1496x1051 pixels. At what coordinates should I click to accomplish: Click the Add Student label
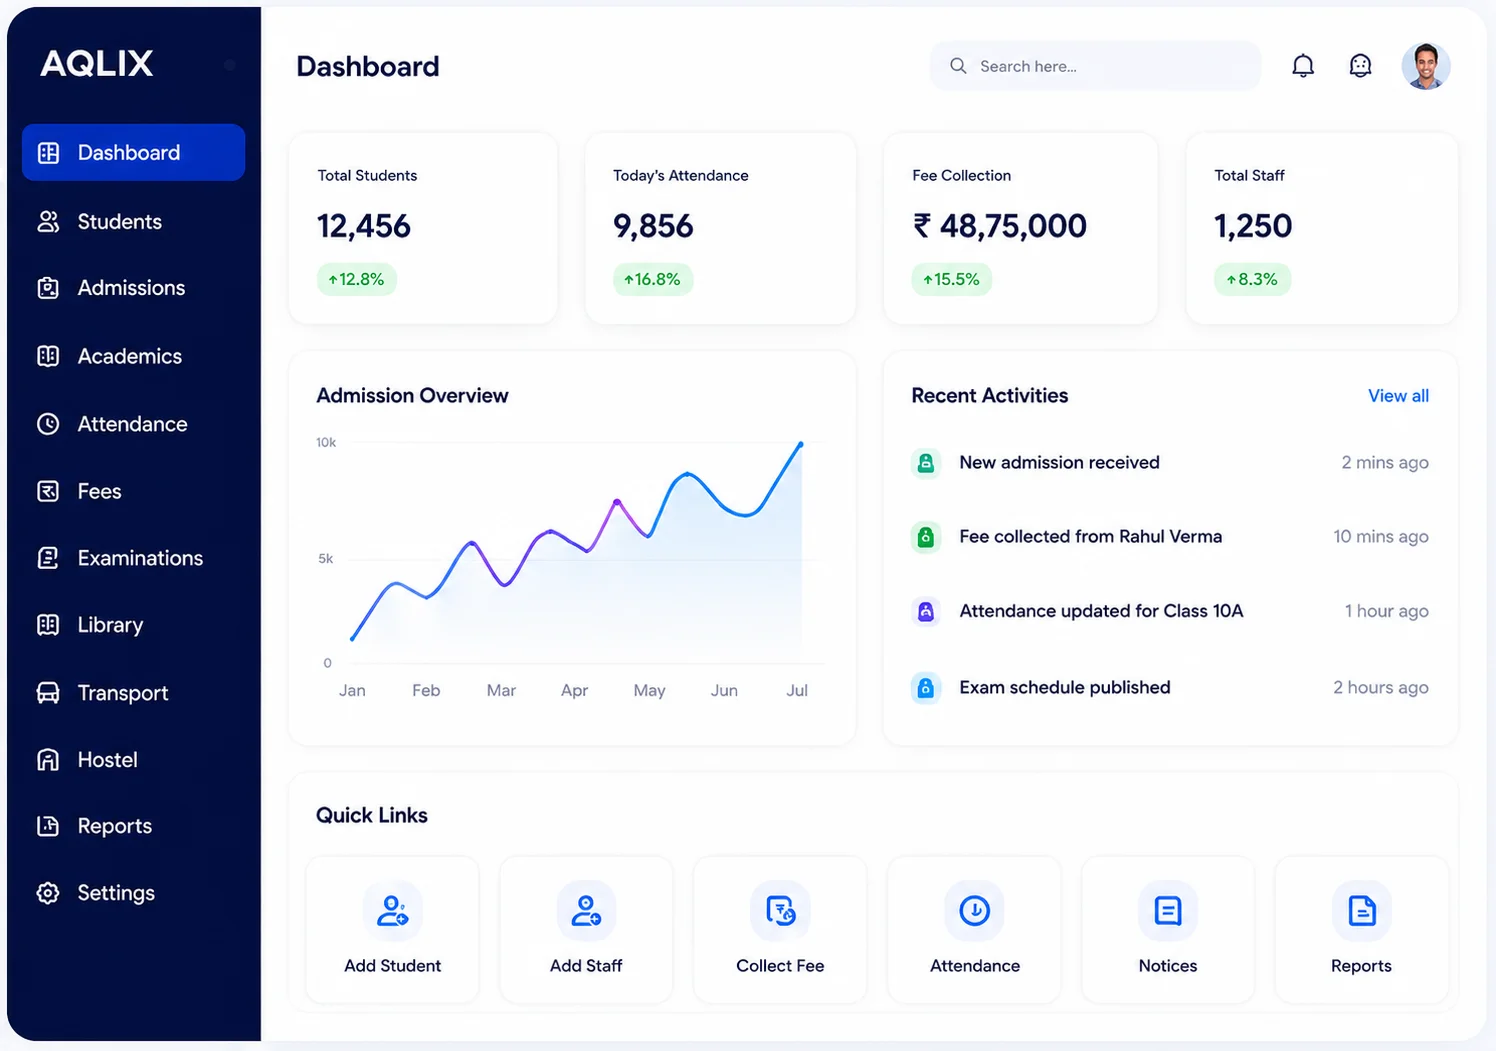(x=392, y=966)
